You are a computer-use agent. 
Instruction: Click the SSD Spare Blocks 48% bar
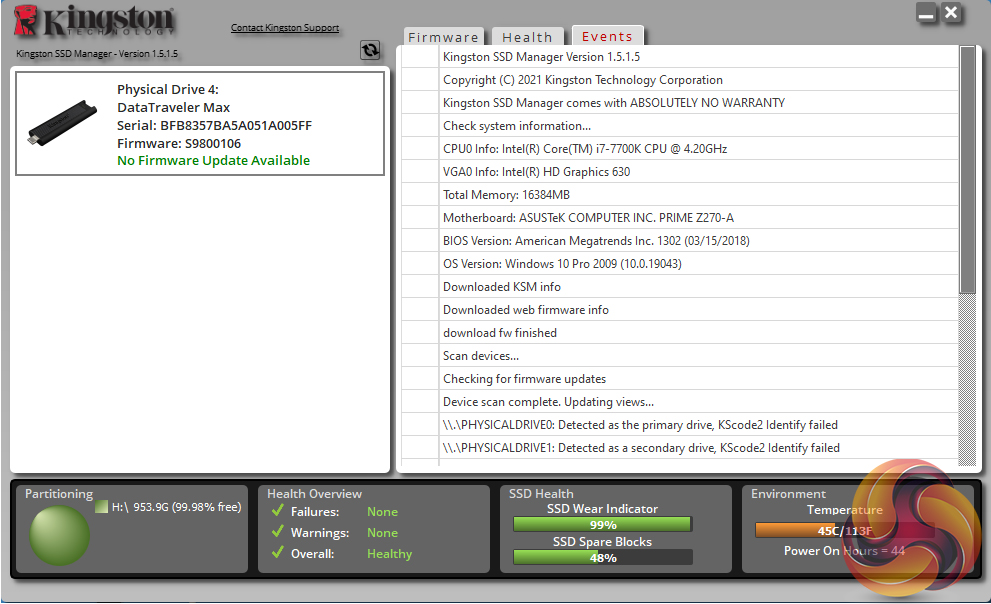pyautogui.click(x=602, y=557)
